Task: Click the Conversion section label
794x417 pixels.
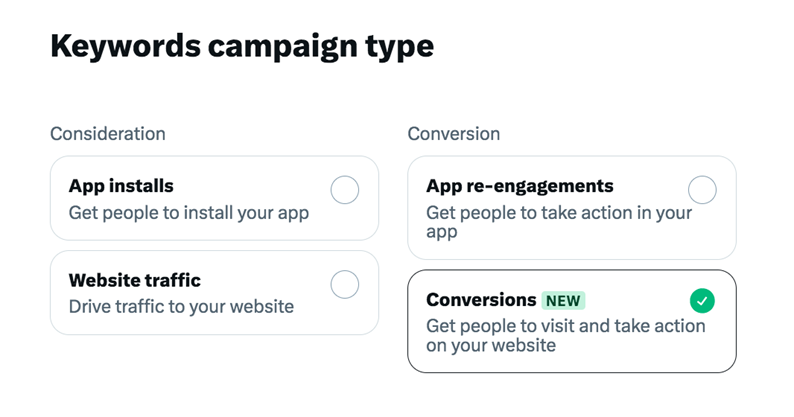Action: pos(454,134)
